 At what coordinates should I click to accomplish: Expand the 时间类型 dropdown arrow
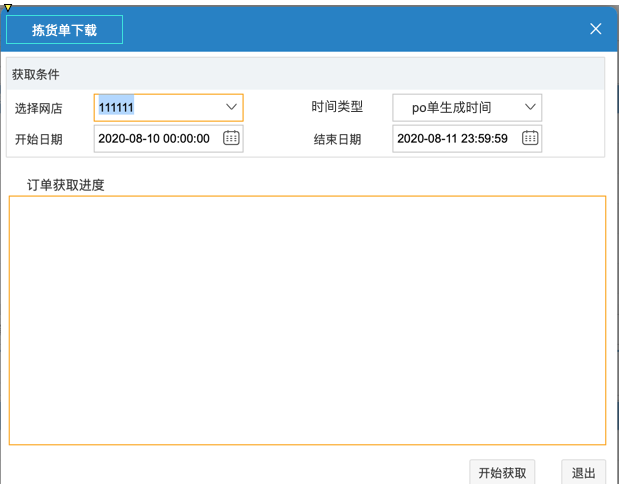tap(530, 107)
